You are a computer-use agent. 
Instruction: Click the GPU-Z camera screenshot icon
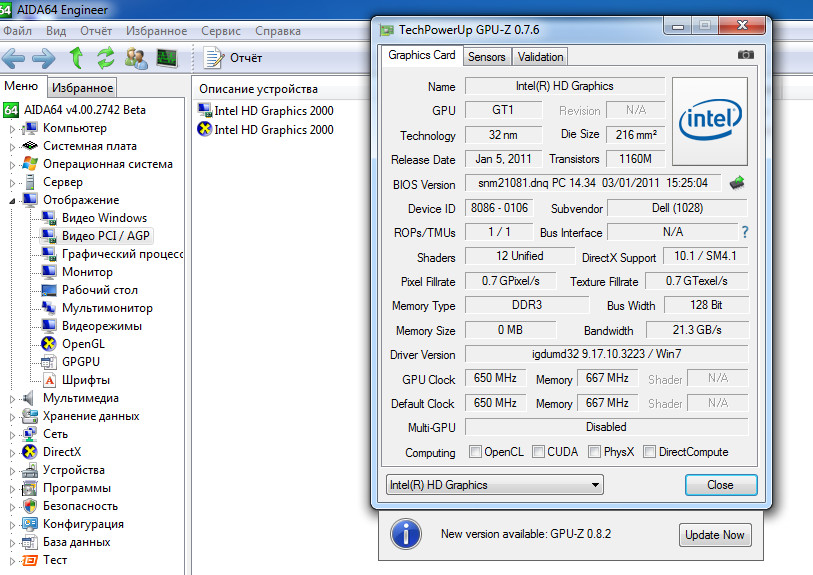coord(745,55)
